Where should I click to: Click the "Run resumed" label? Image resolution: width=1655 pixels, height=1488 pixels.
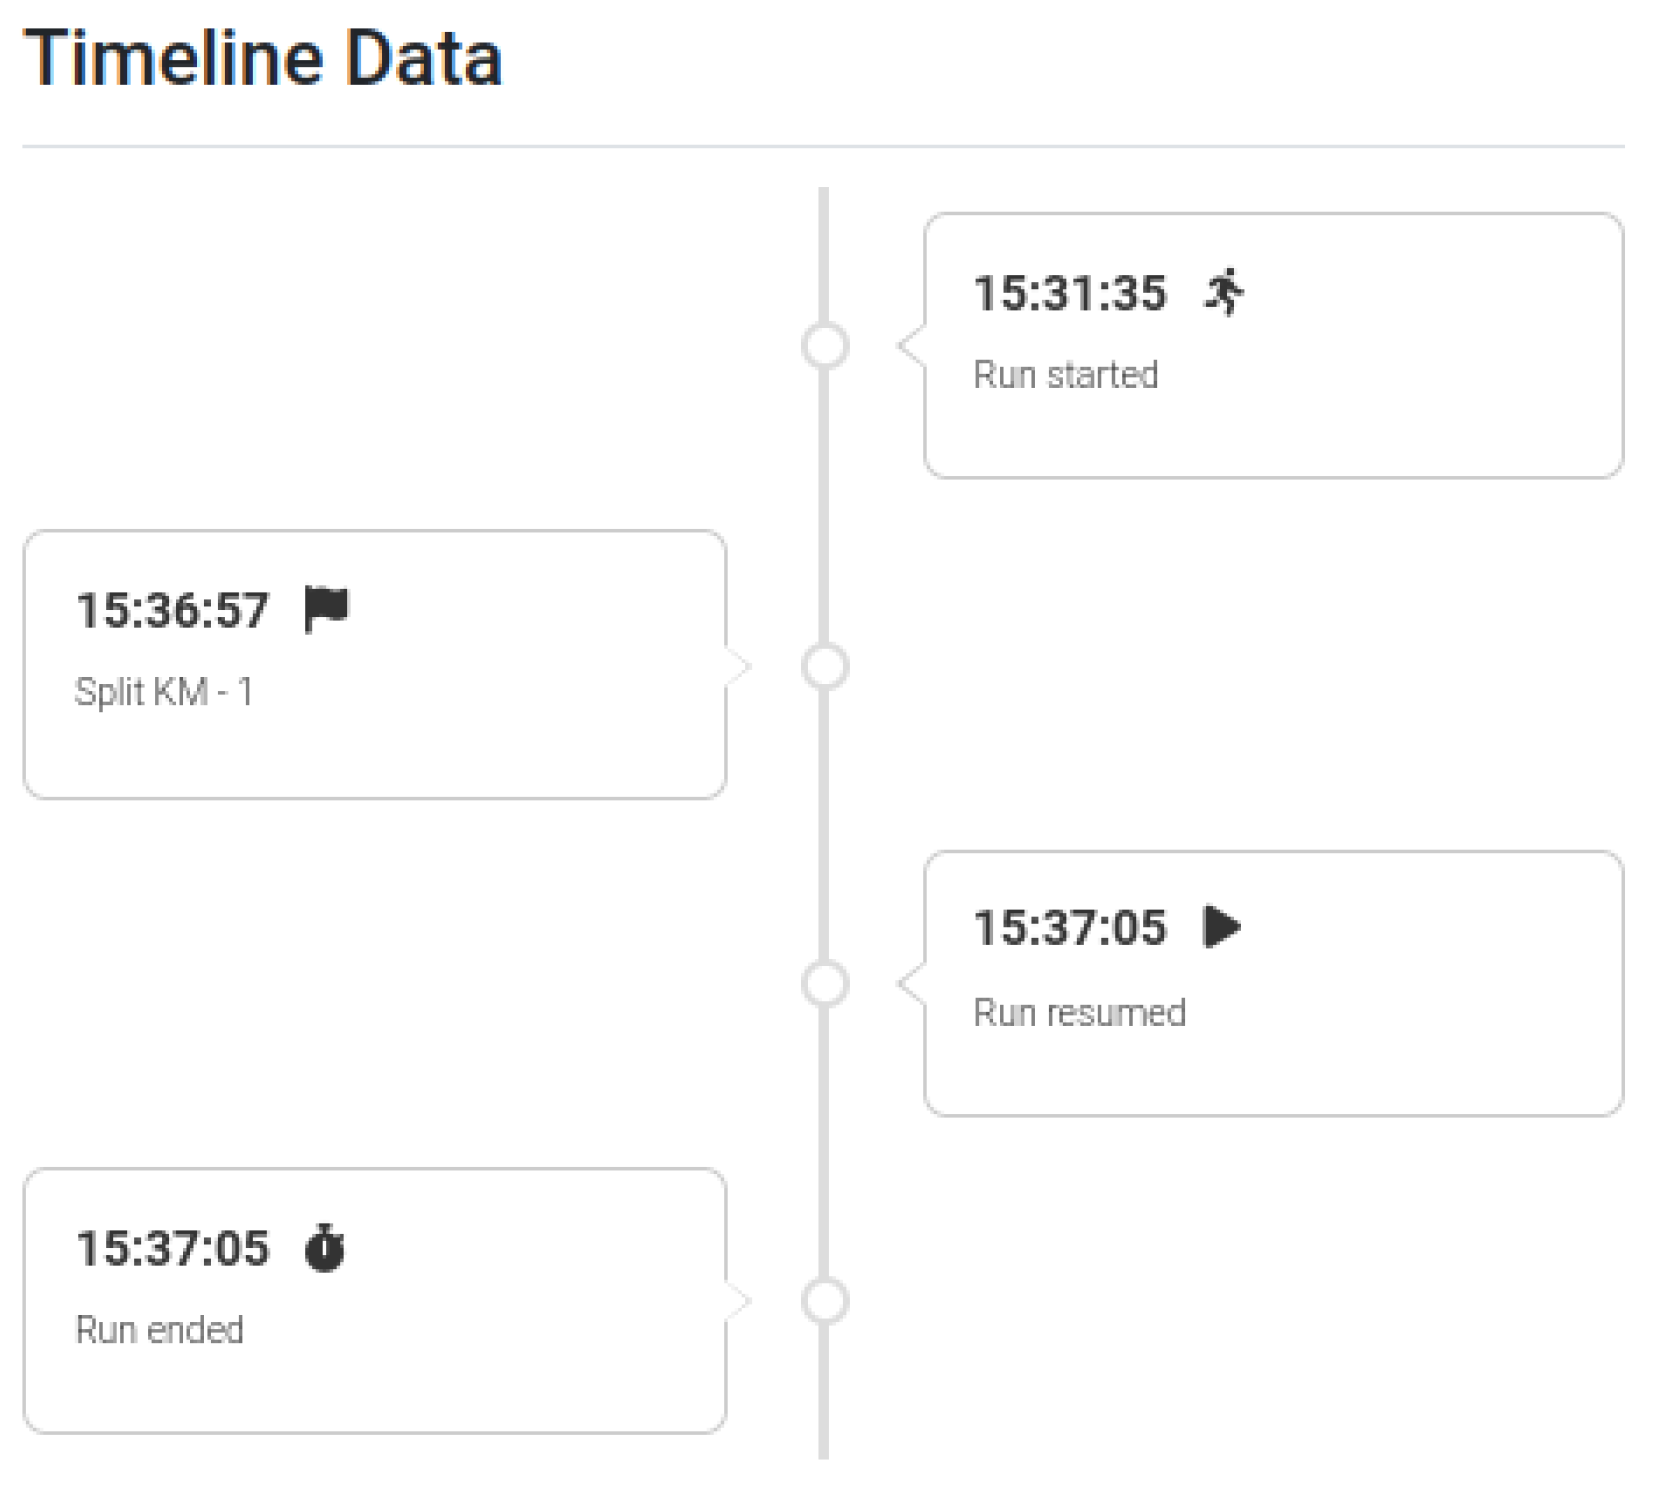(x=1079, y=1013)
